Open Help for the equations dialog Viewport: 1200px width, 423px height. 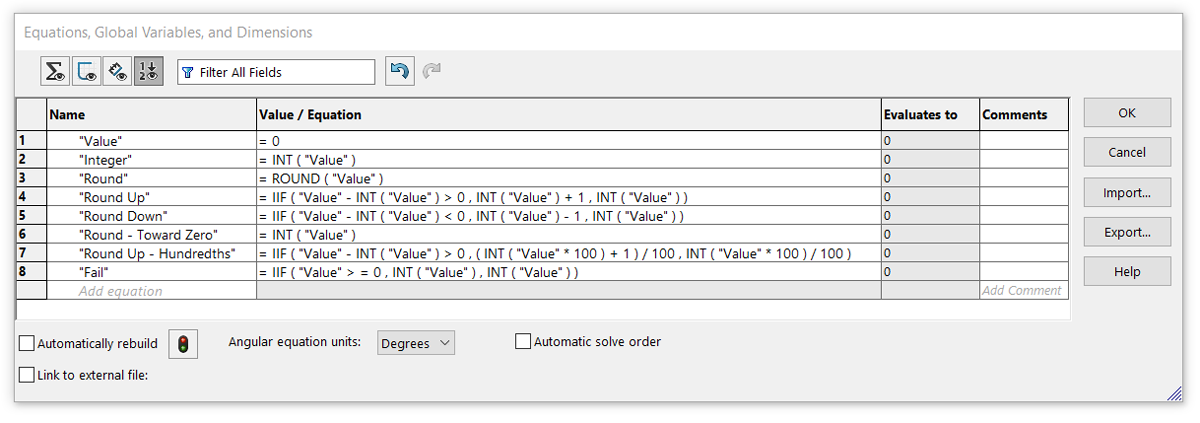click(x=1127, y=272)
